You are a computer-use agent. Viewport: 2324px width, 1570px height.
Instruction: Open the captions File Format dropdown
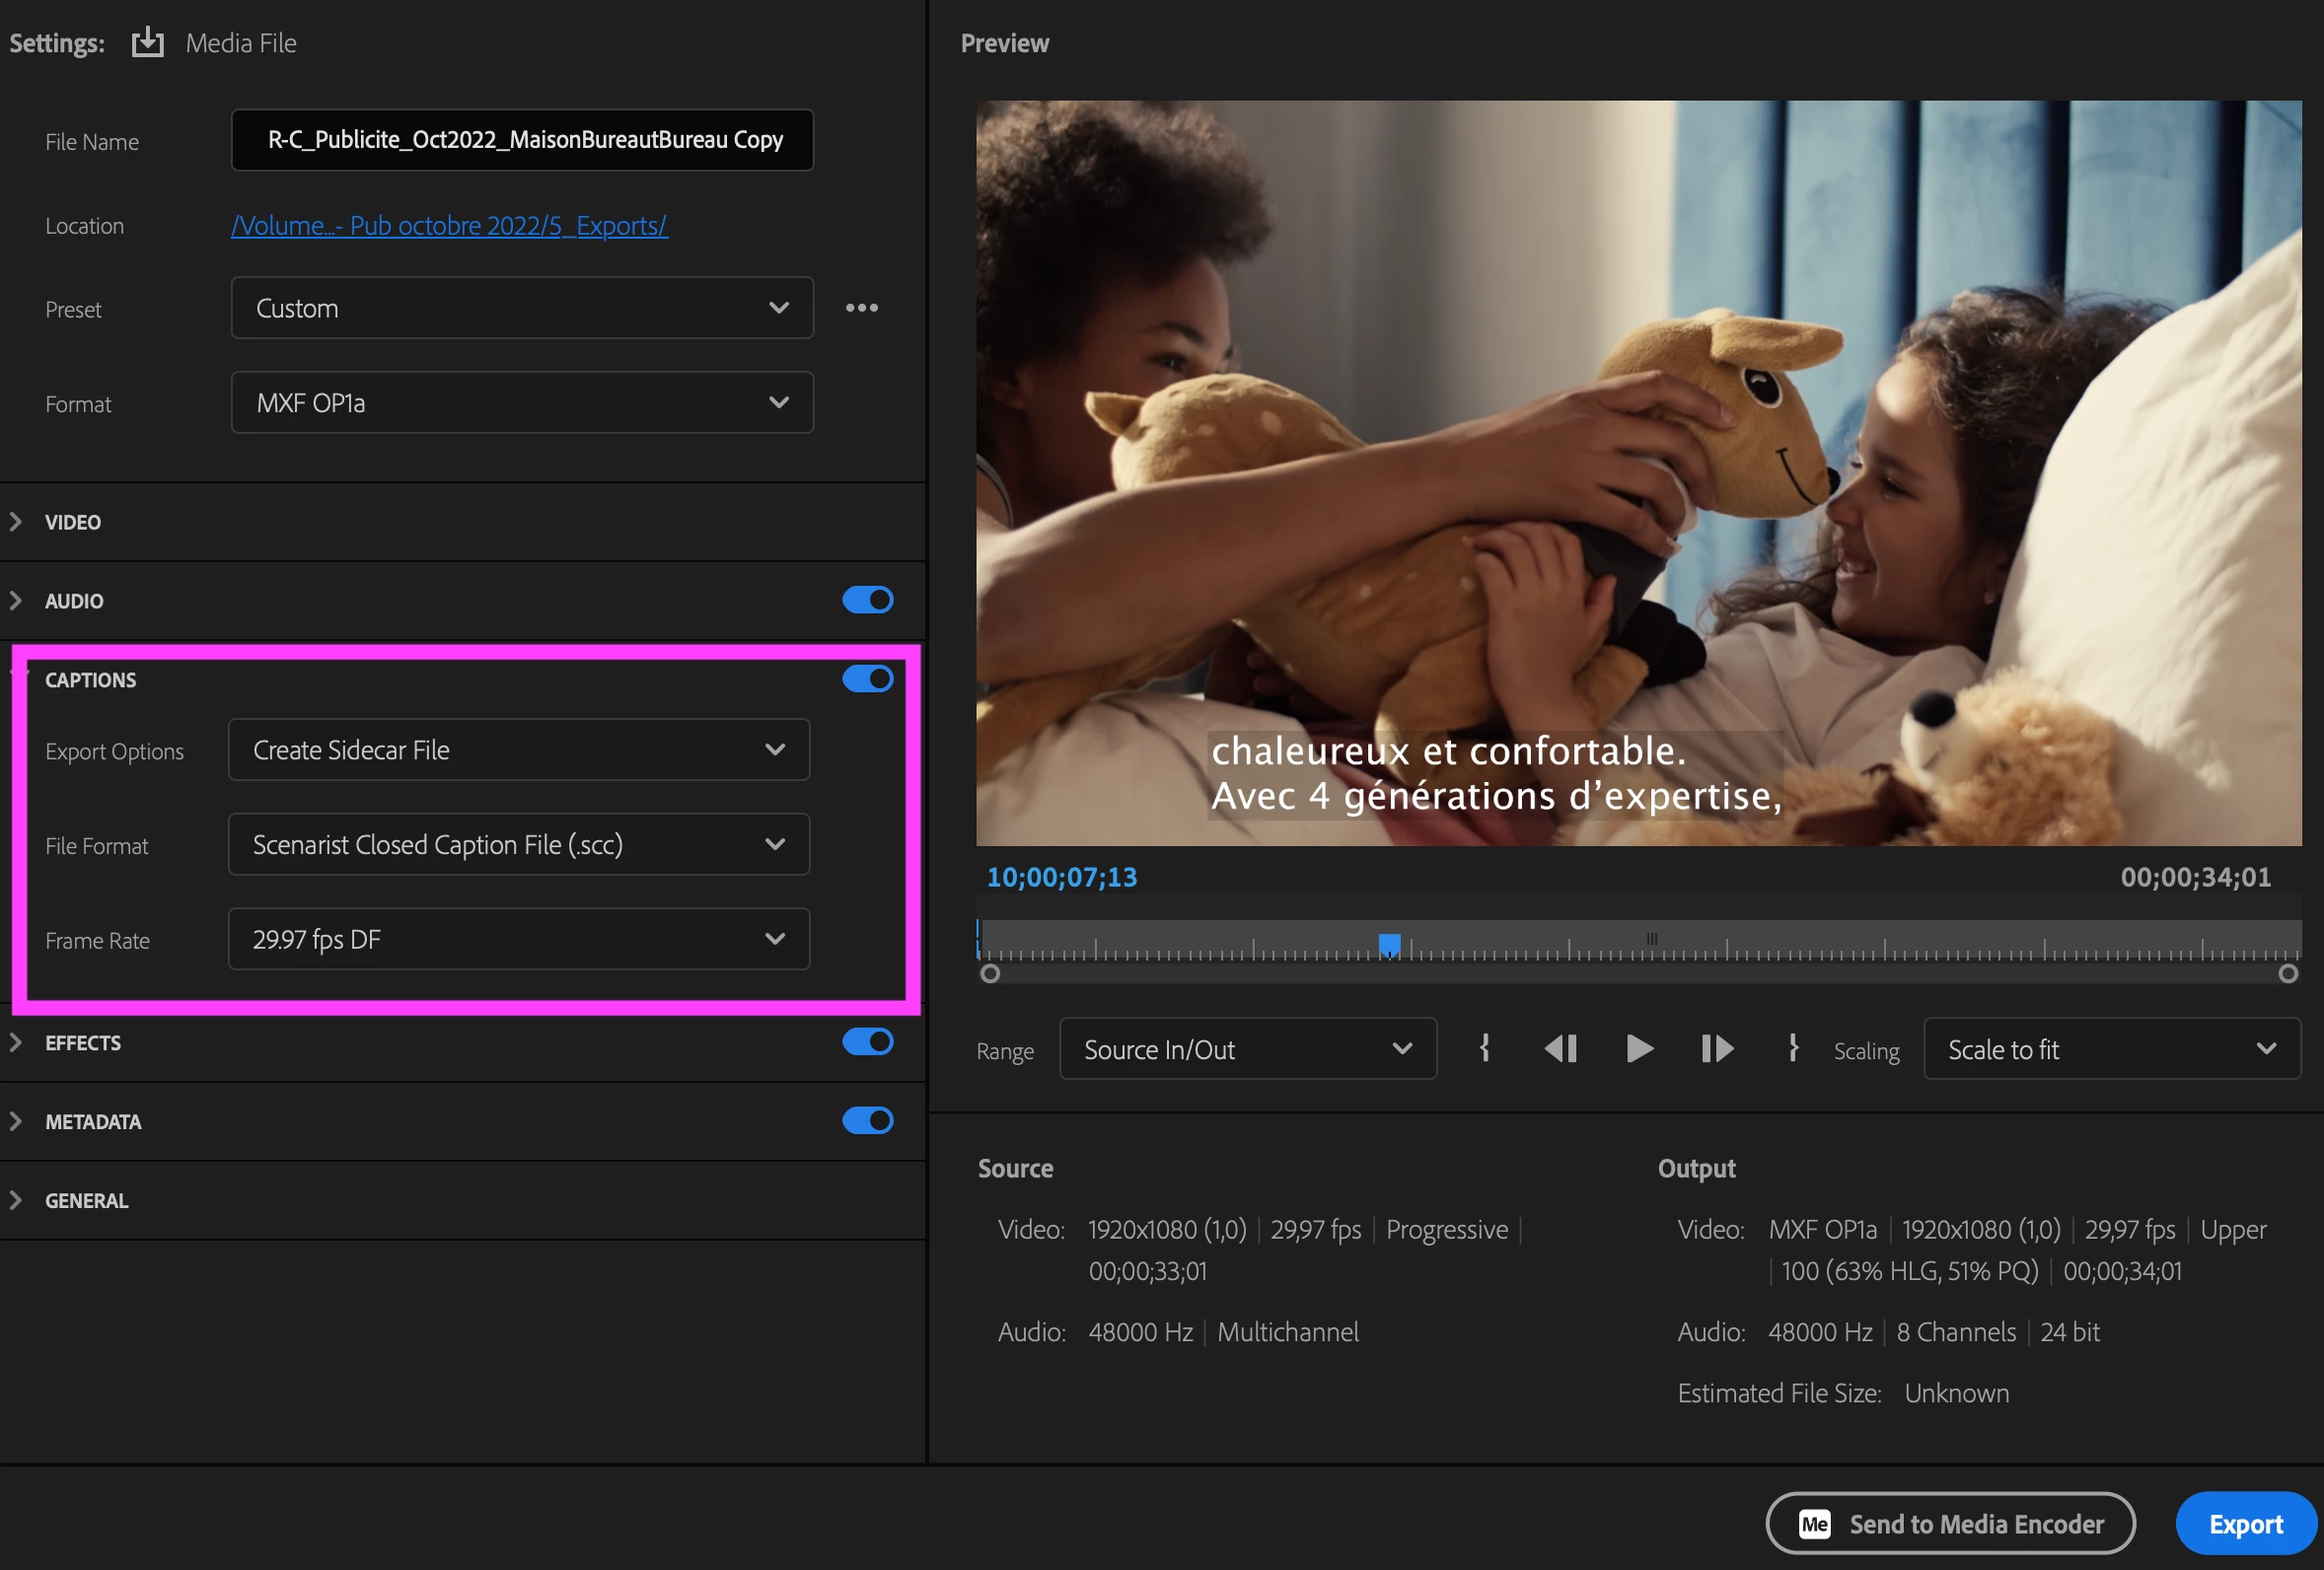point(518,845)
